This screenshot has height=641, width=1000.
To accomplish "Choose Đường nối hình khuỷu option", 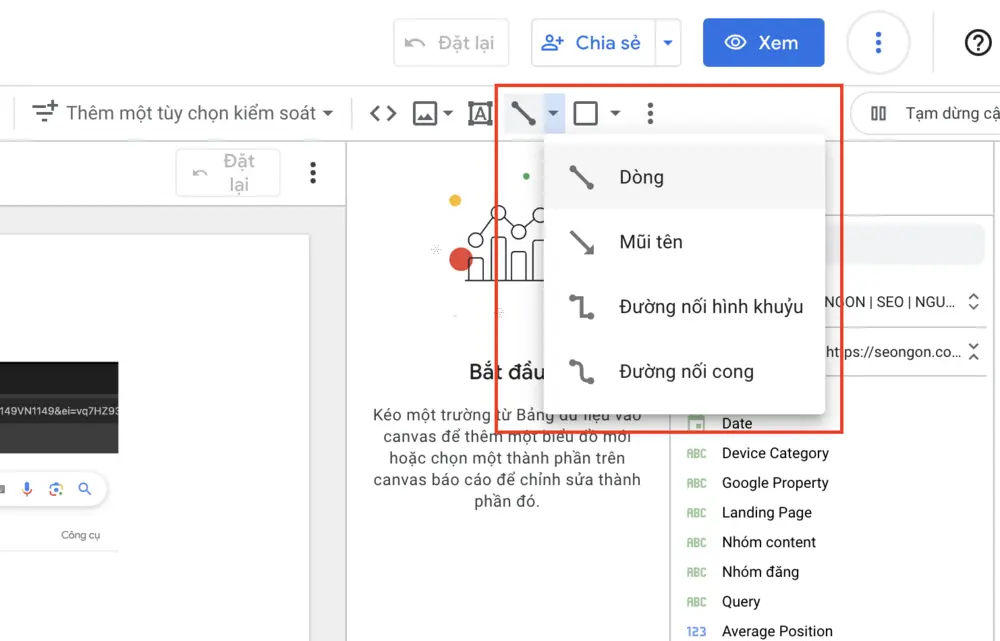I will pyautogui.click(x=684, y=307).
